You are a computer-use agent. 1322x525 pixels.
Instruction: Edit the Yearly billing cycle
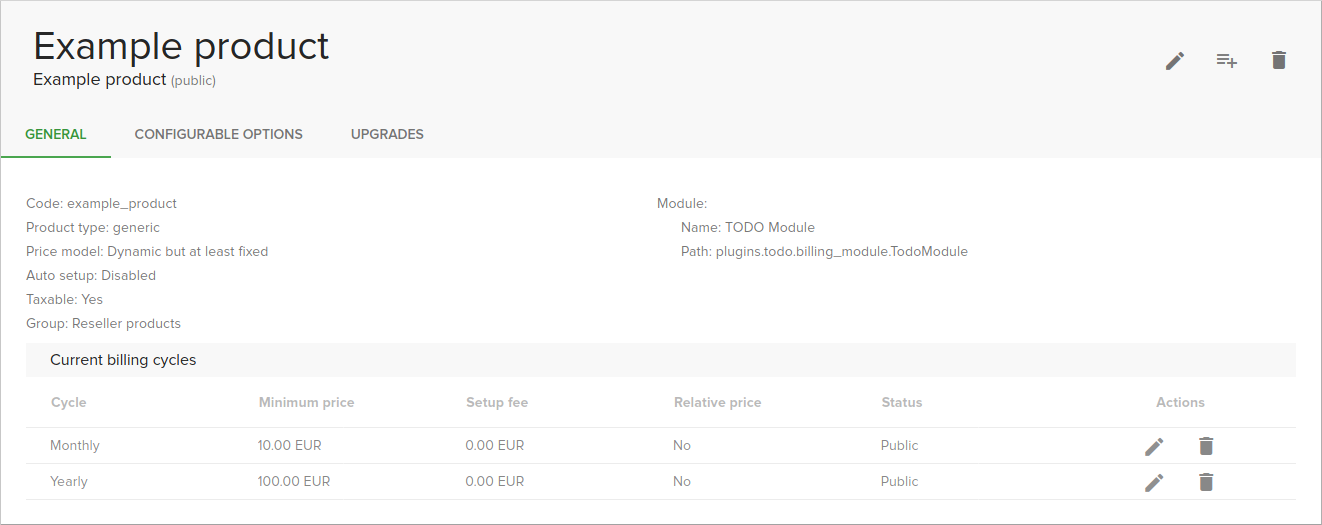(x=1154, y=482)
